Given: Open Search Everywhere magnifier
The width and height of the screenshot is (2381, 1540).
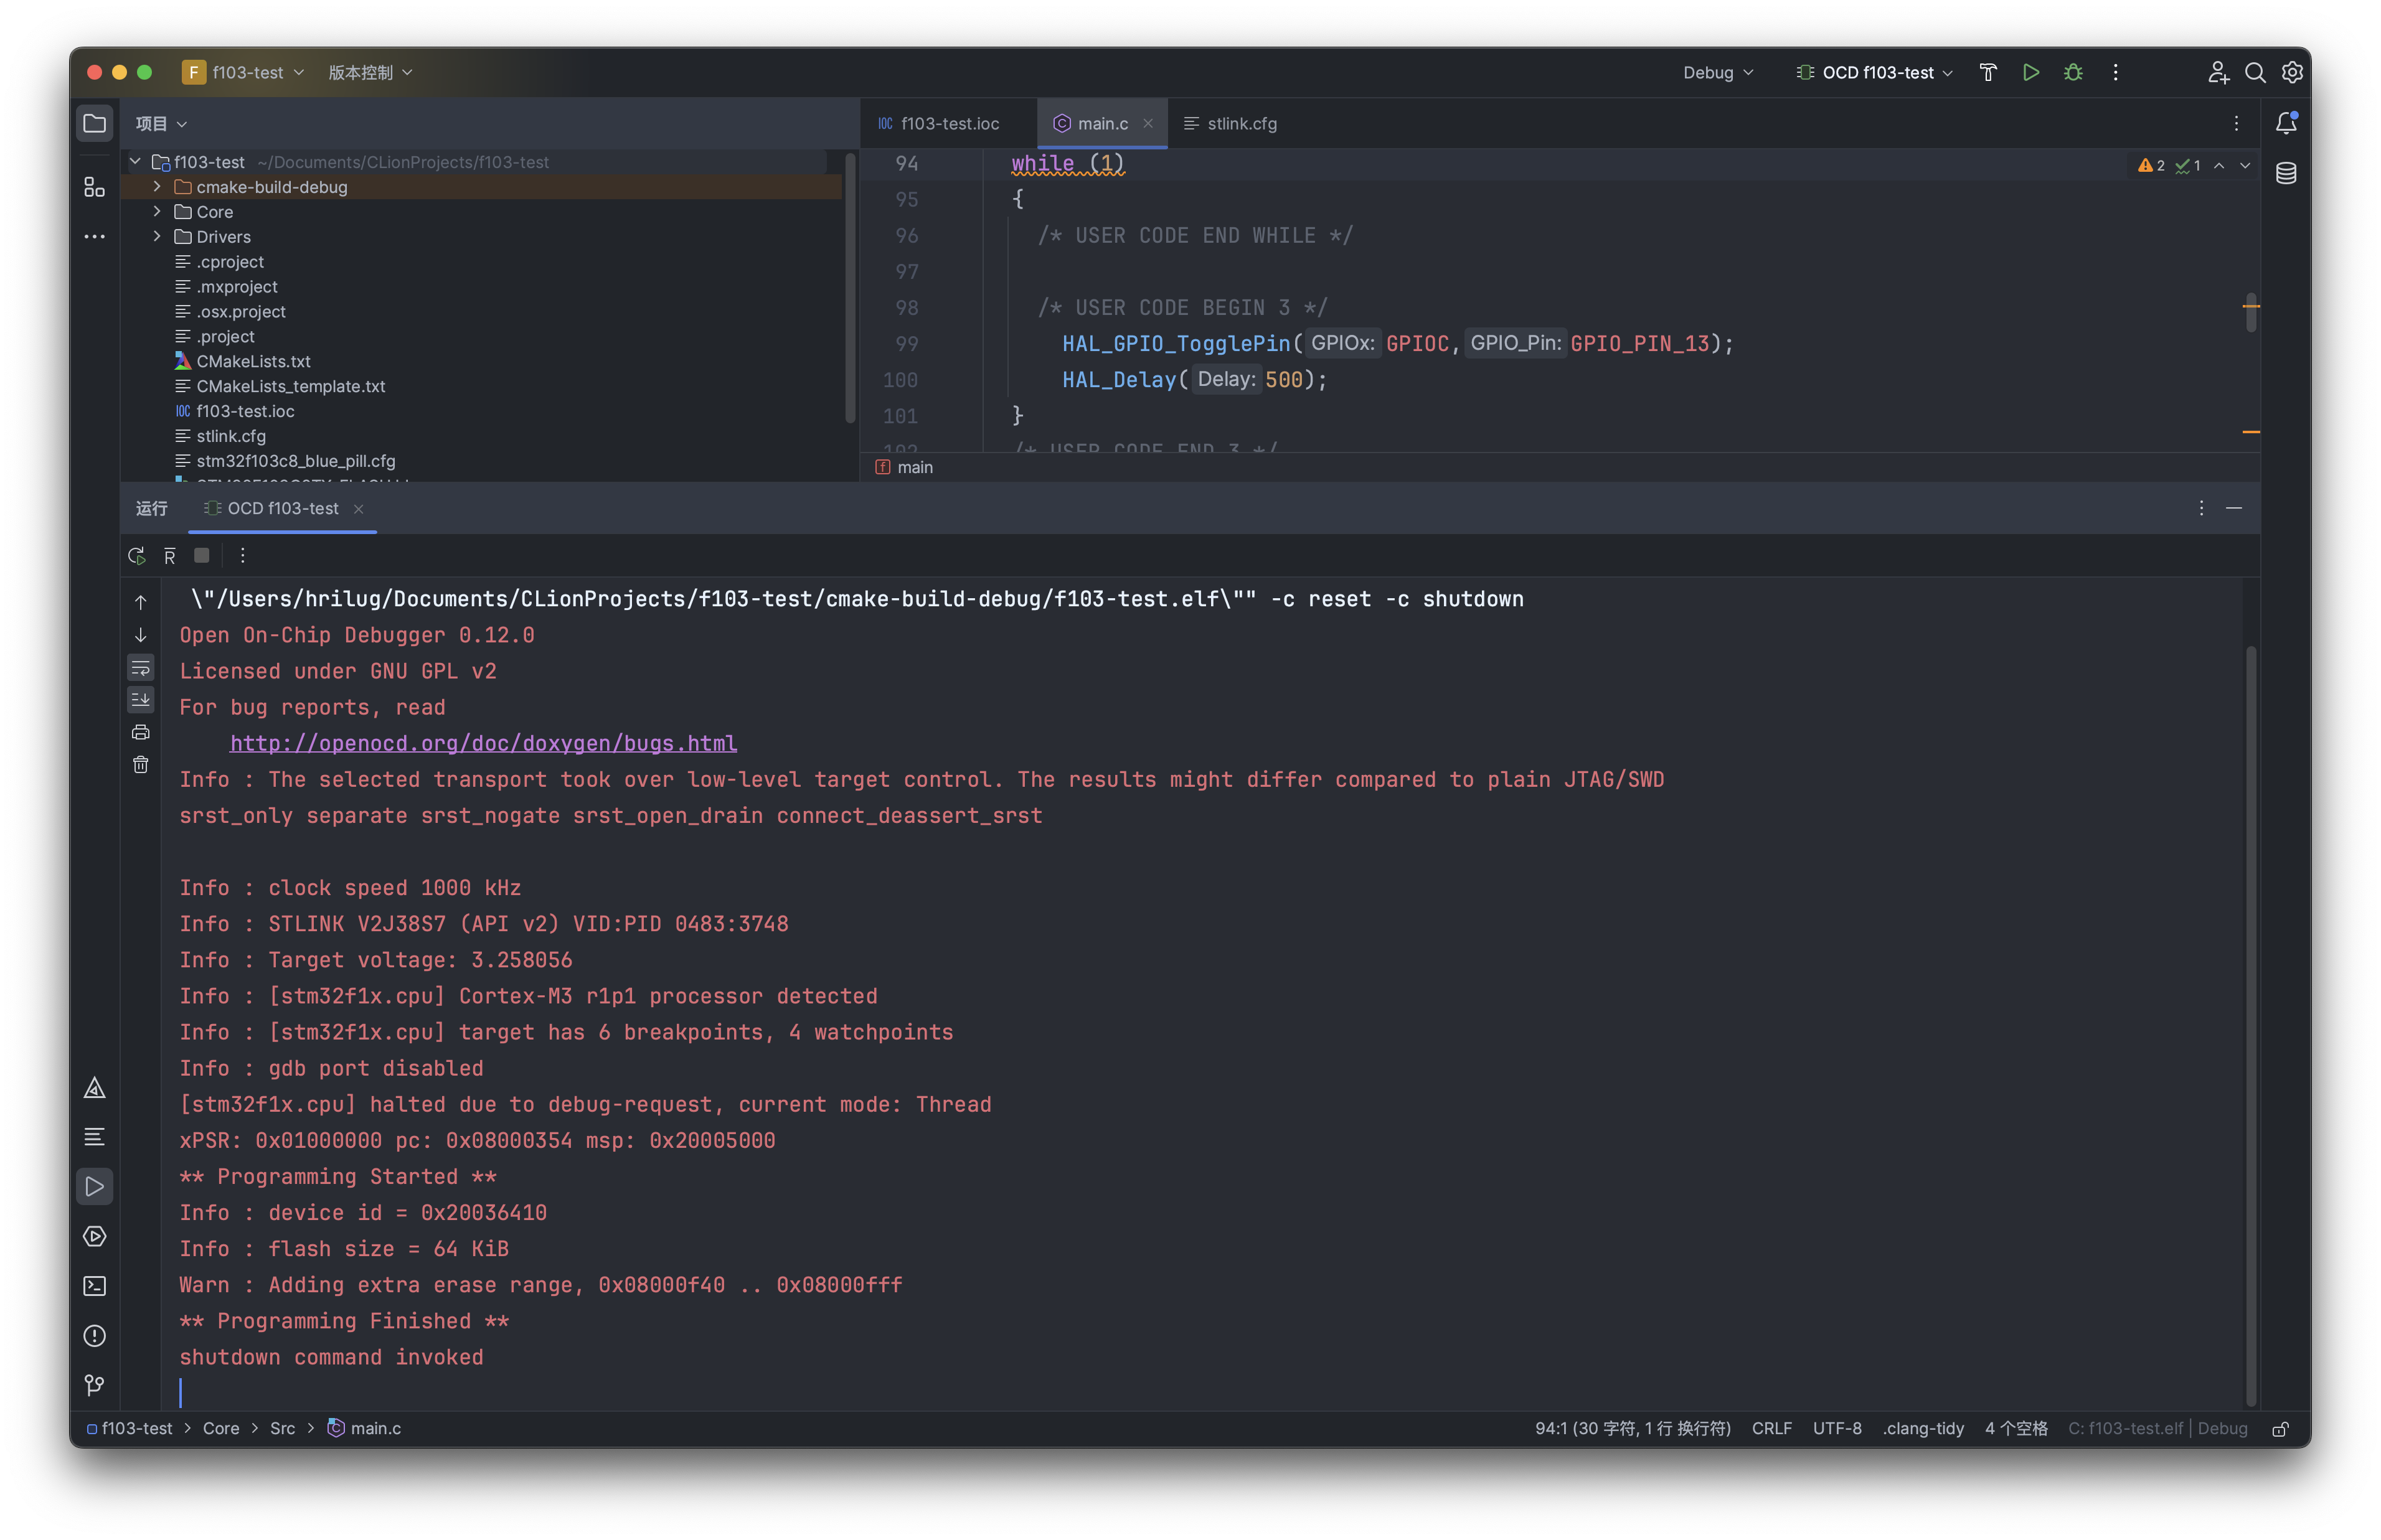Looking at the screenshot, I should click(2255, 72).
